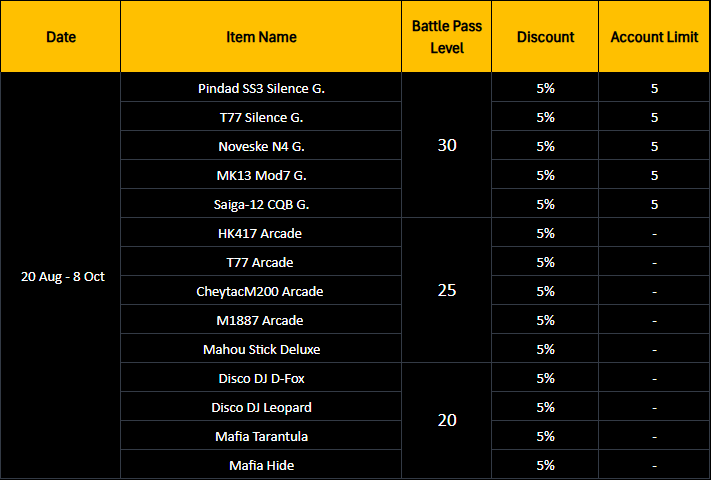711x480 pixels.
Task: Select the M1887 Arcade item name
Action: click(261, 320)
